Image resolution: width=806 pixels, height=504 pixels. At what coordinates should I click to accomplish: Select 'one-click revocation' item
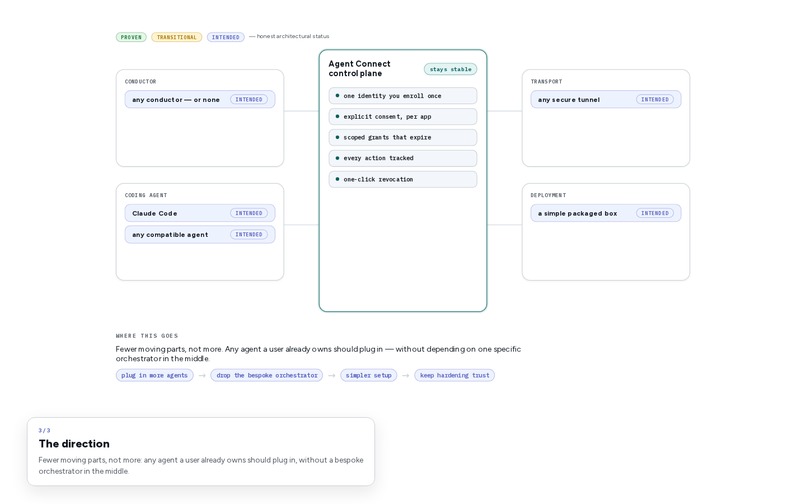pyautogui.click(x=403, y=179)
